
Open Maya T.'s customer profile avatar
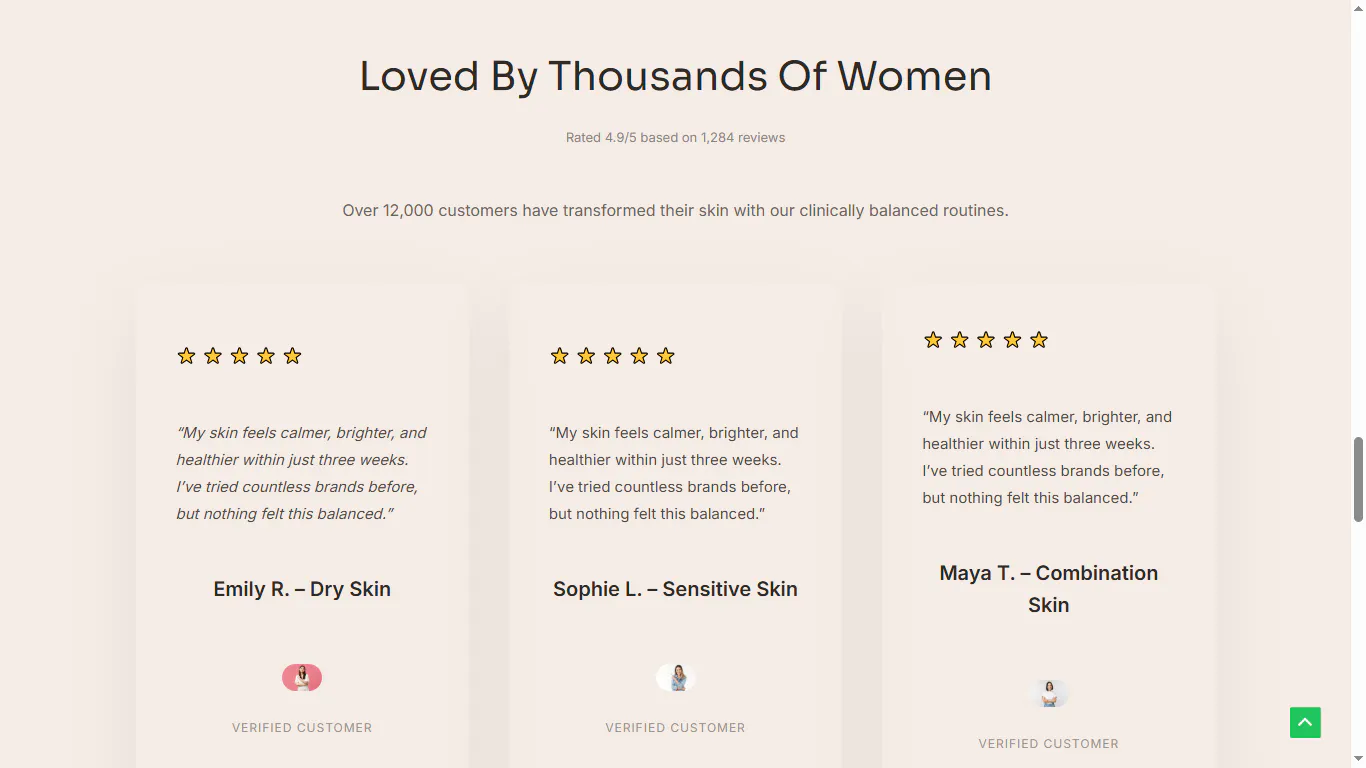pos(1049,691)
